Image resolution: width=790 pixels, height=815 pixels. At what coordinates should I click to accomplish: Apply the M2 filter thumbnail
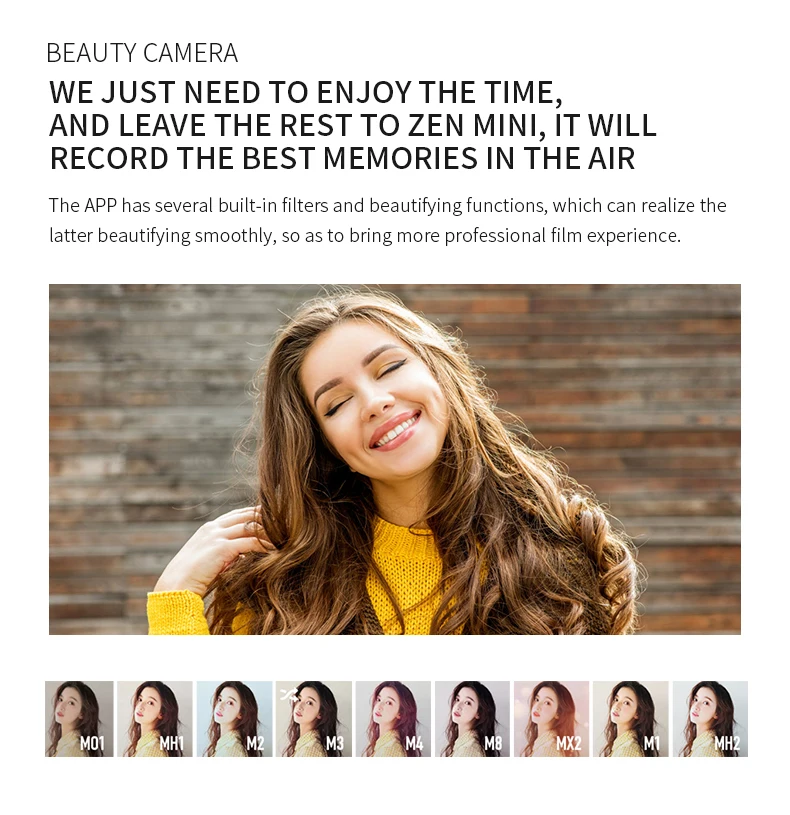click(234, 719)
